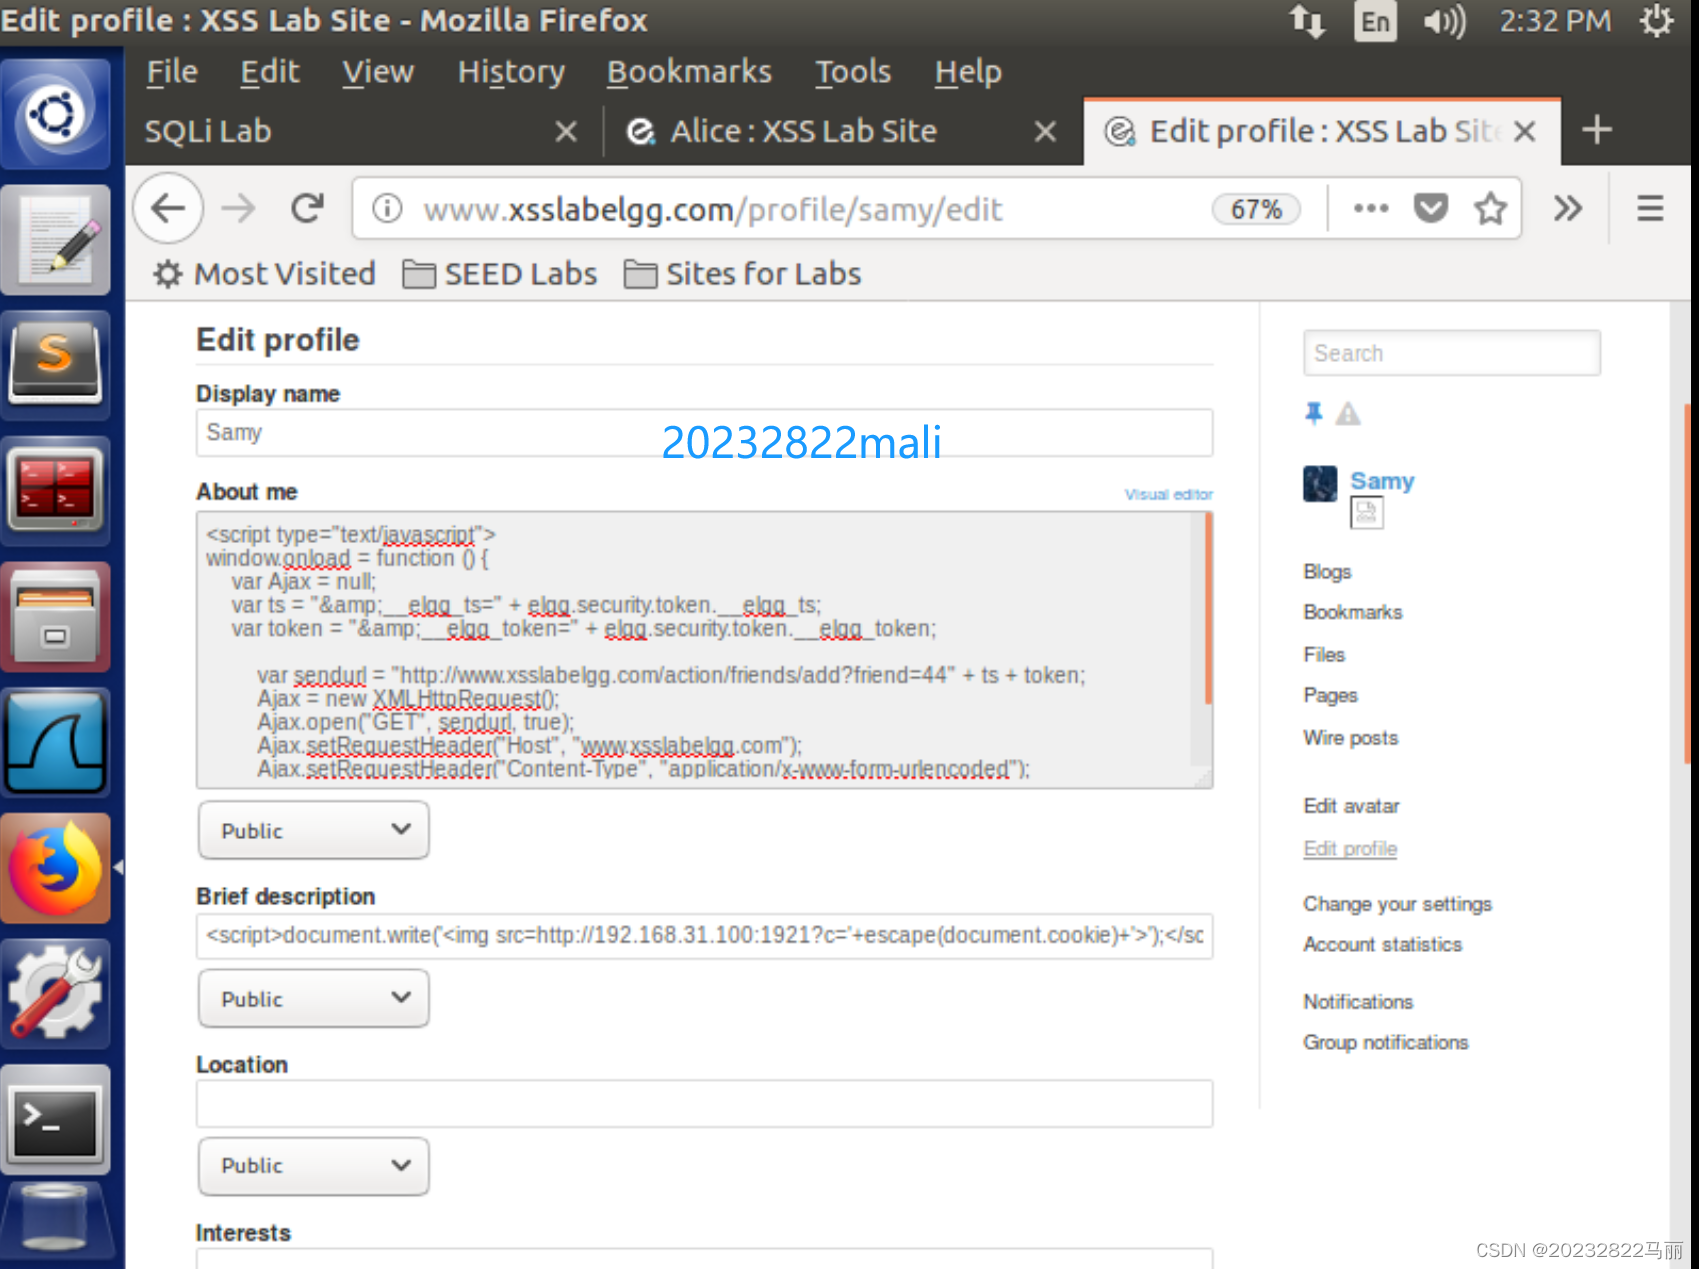Close the Edit profile tab
This screenshot has height=1269, width=1699.
(1525, 131)
